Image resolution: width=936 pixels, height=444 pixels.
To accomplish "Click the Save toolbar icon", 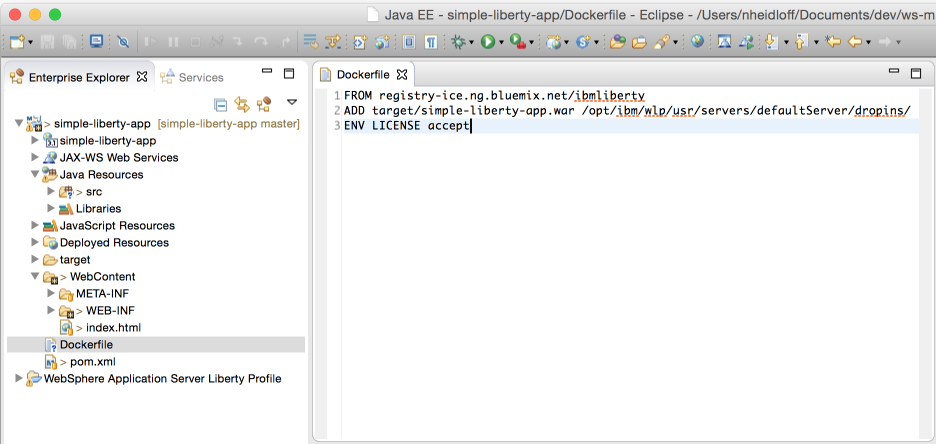I will [x=47, y=42].
